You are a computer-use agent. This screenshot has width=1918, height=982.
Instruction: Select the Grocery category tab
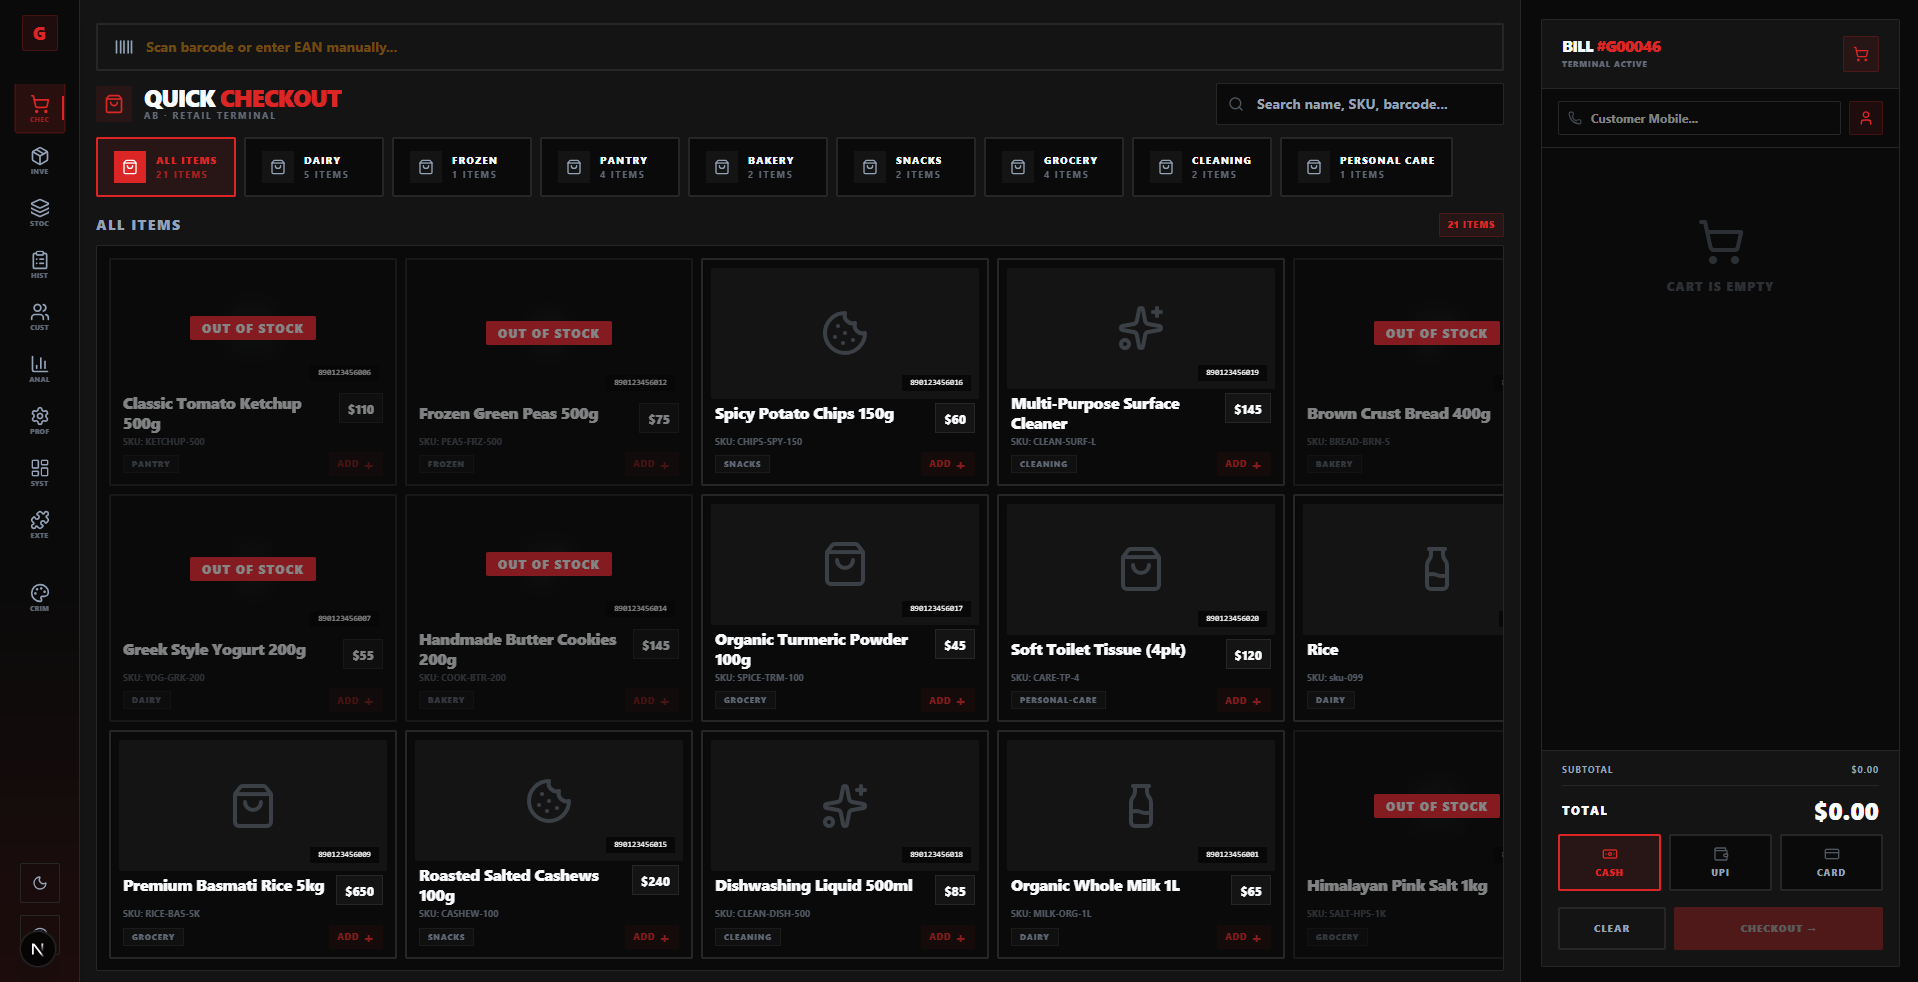coord(1054,167)
